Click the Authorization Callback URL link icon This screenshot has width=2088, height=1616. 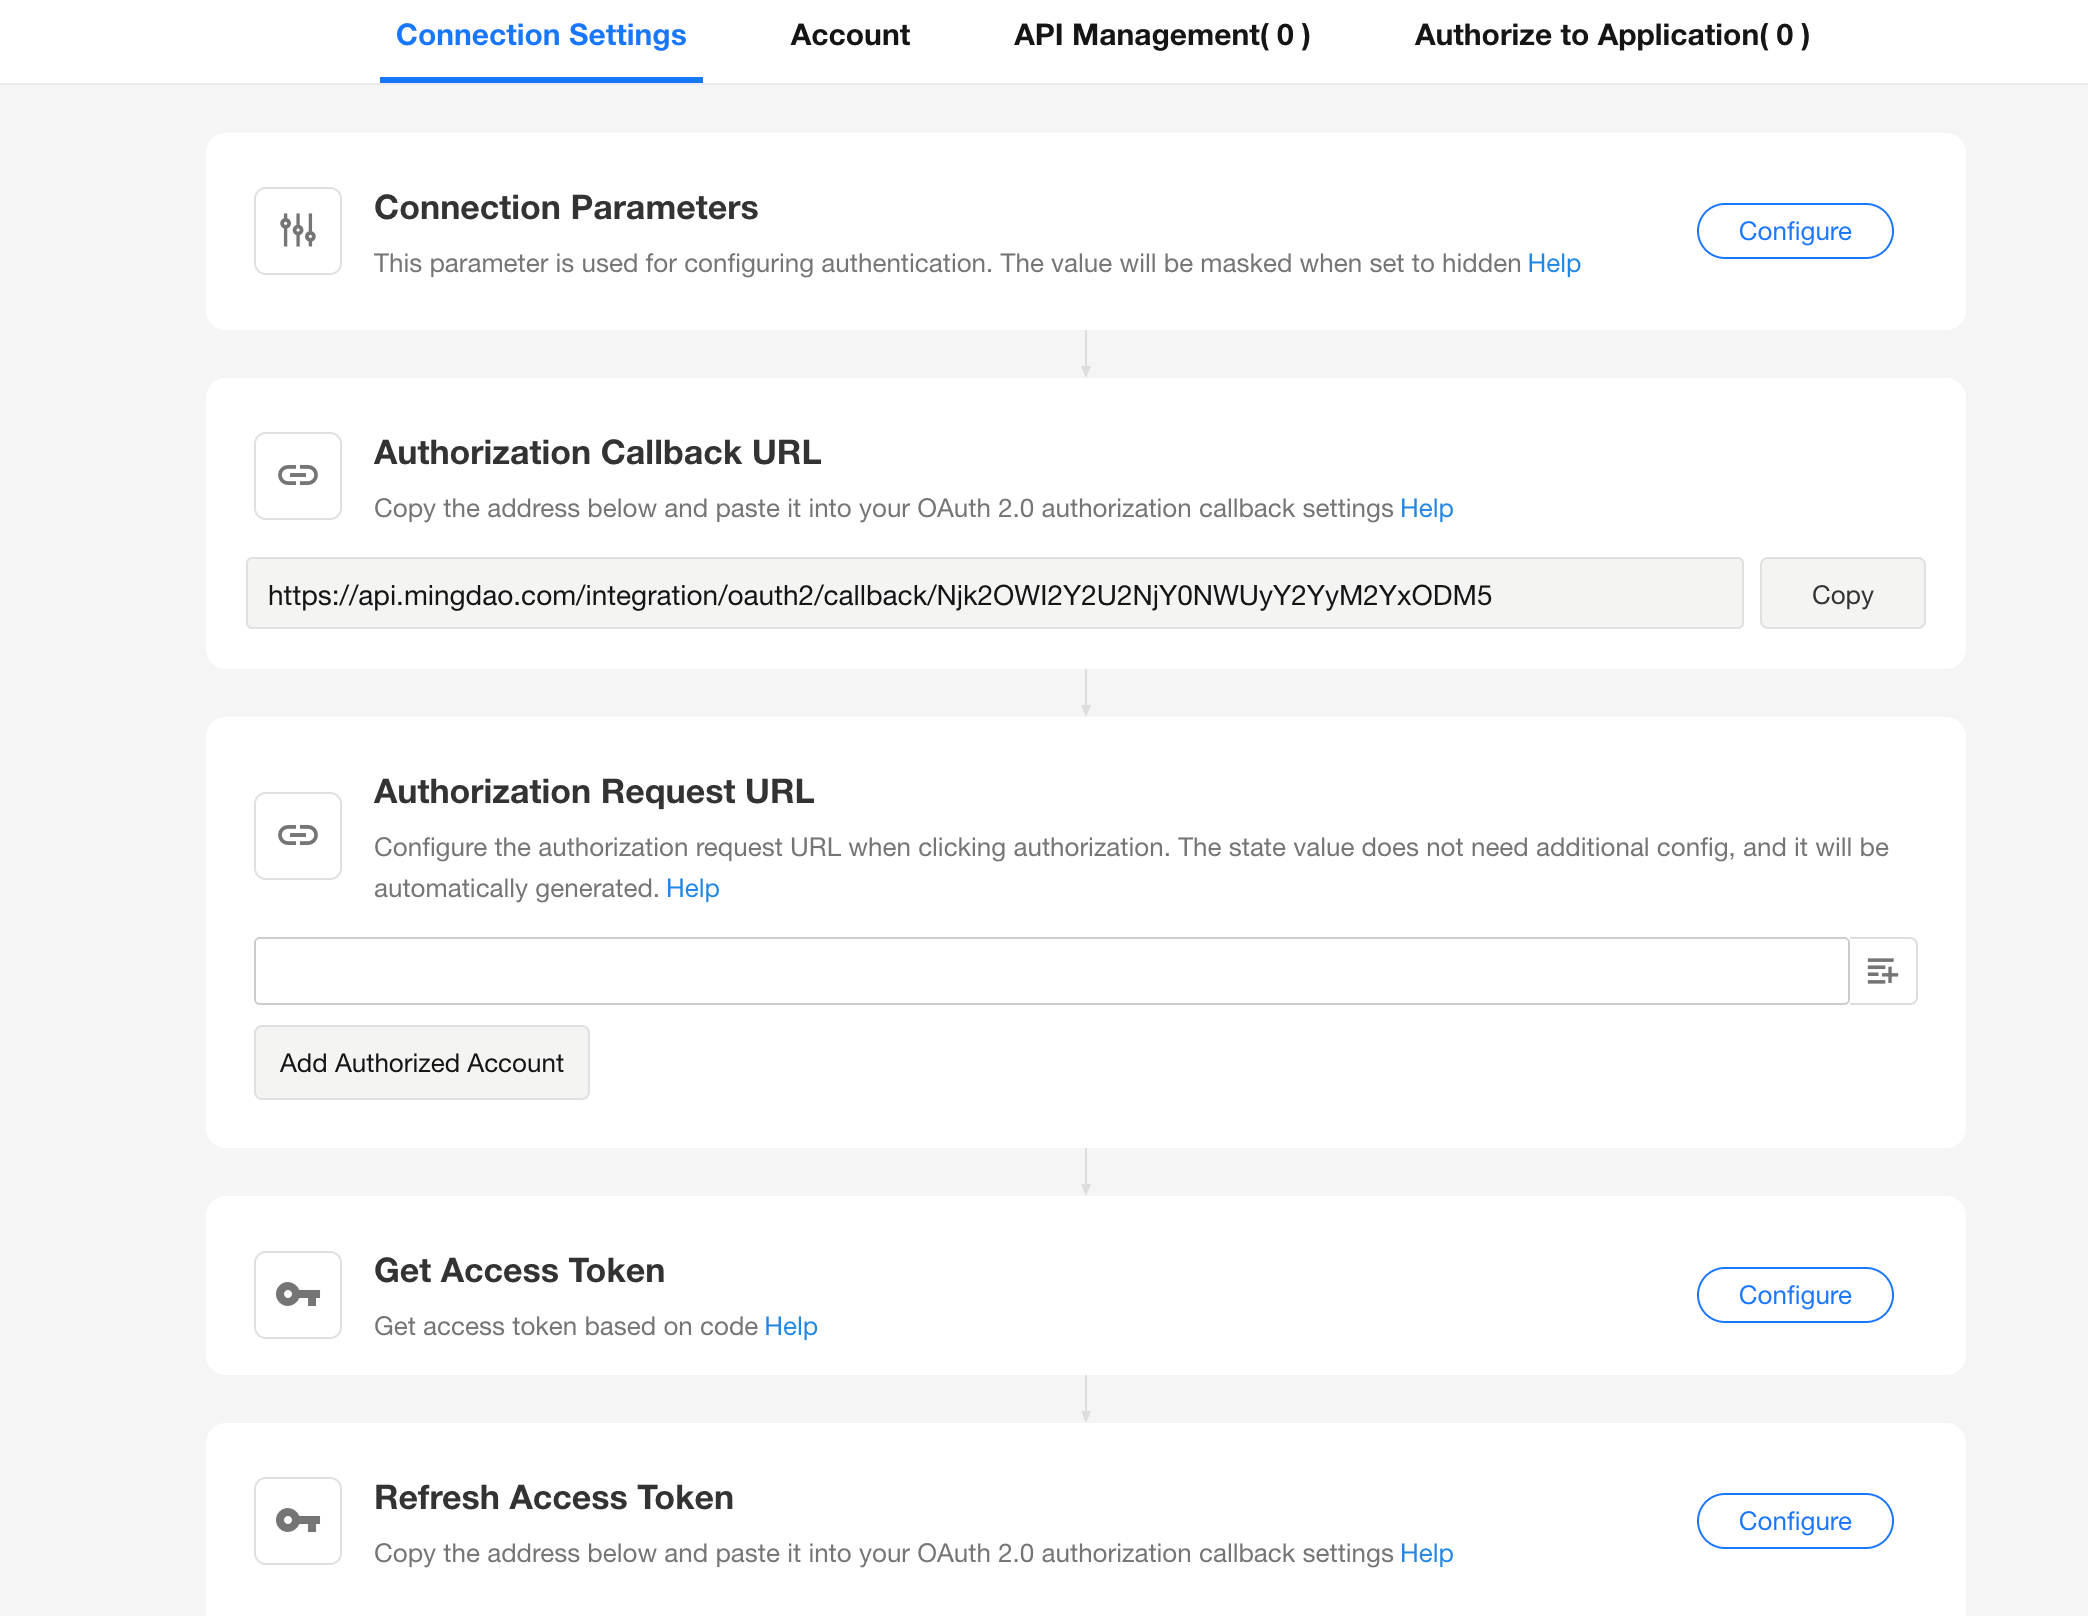(298, 475)
